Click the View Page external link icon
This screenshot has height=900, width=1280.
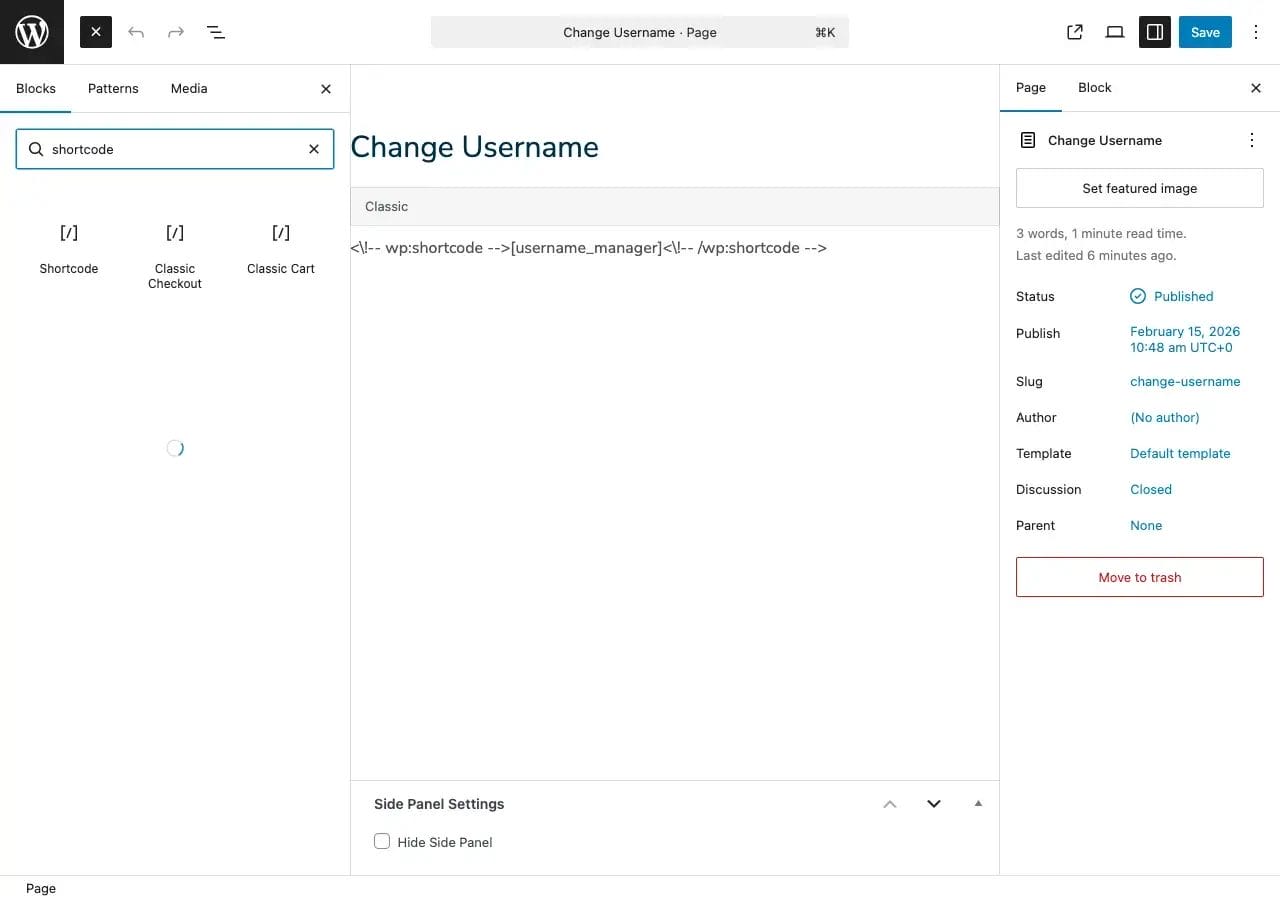pyautogui.click(x=1075, y=32)
